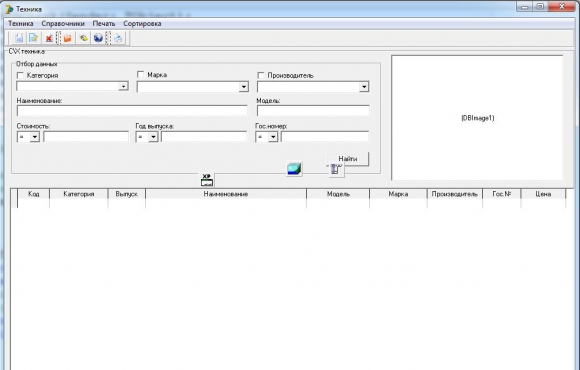Image resolution: width=580 pixels, height=370 pixels.
Task: Click the teal 3D box component icon
Action: (x=294, y=169)
